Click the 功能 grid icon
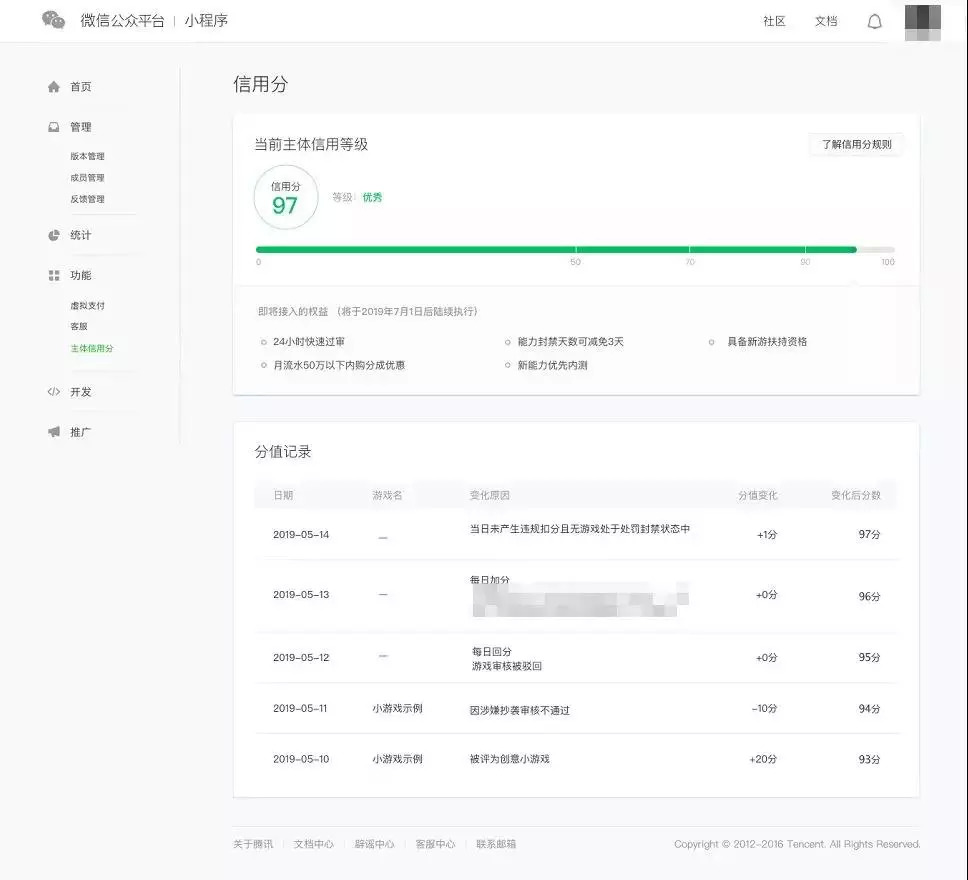Screen dimensions: 968x880 54,275
